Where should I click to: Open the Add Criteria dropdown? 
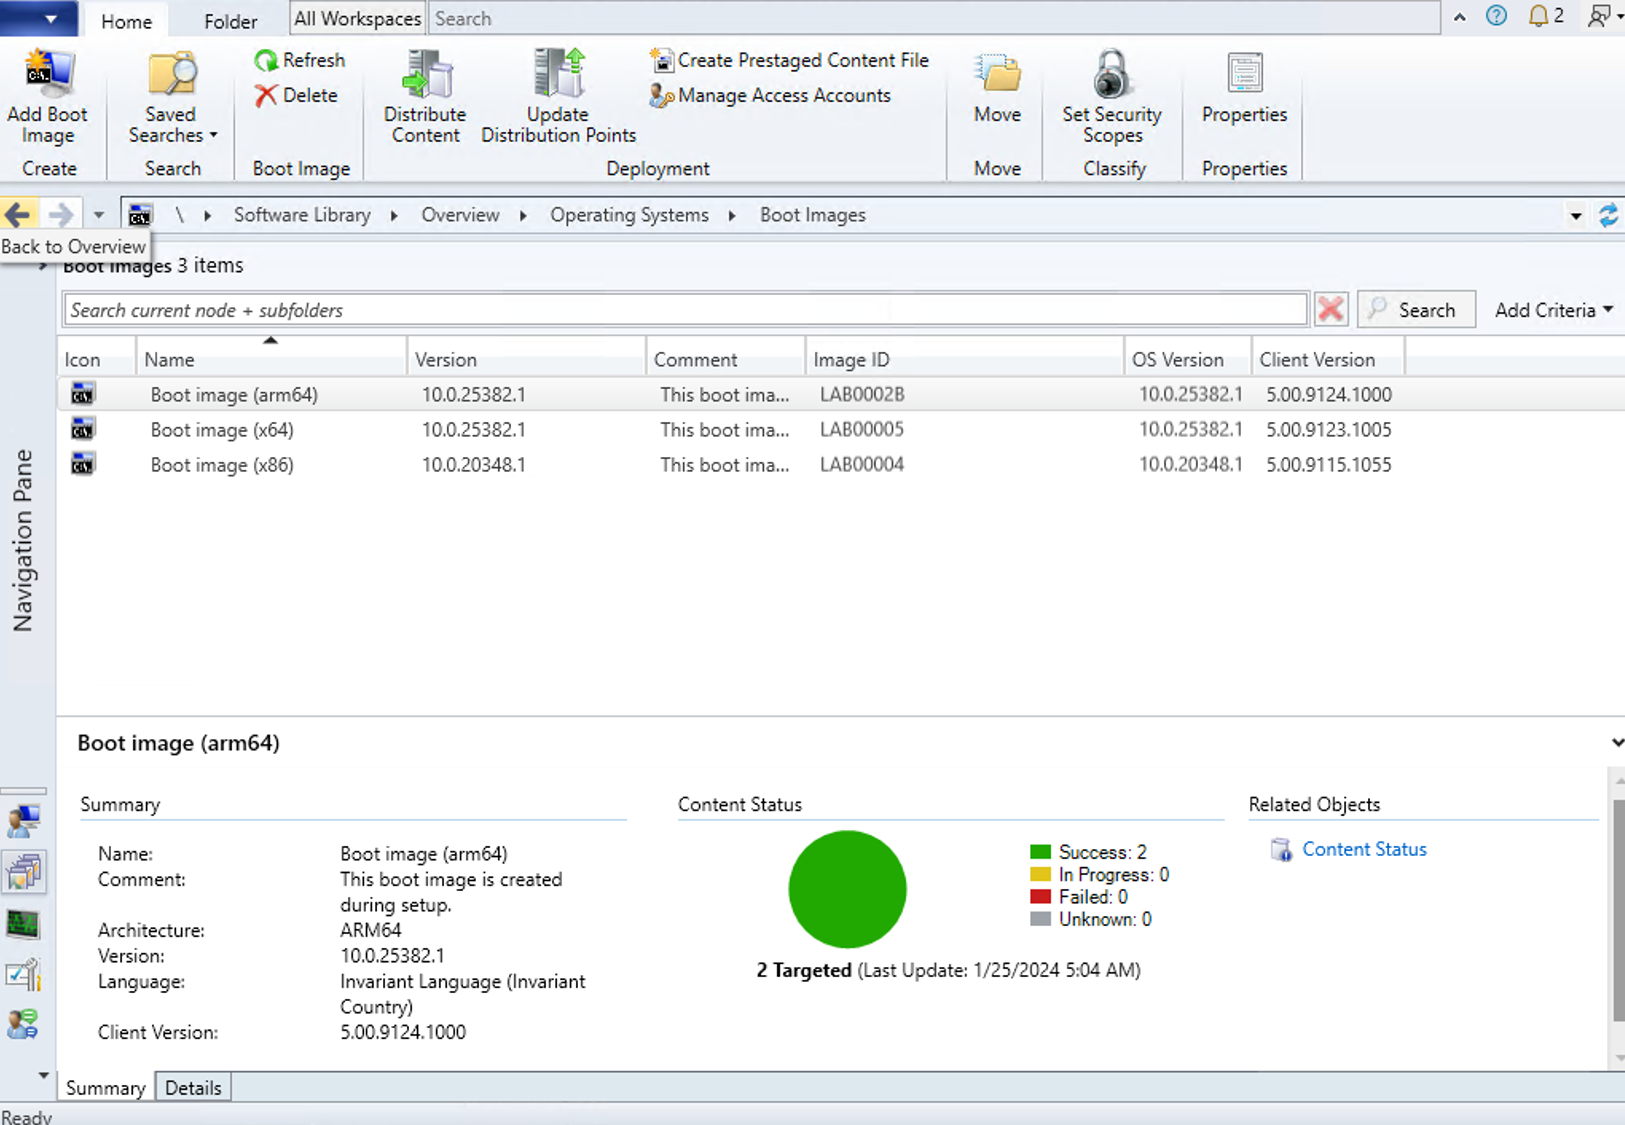coord(1552,310)
